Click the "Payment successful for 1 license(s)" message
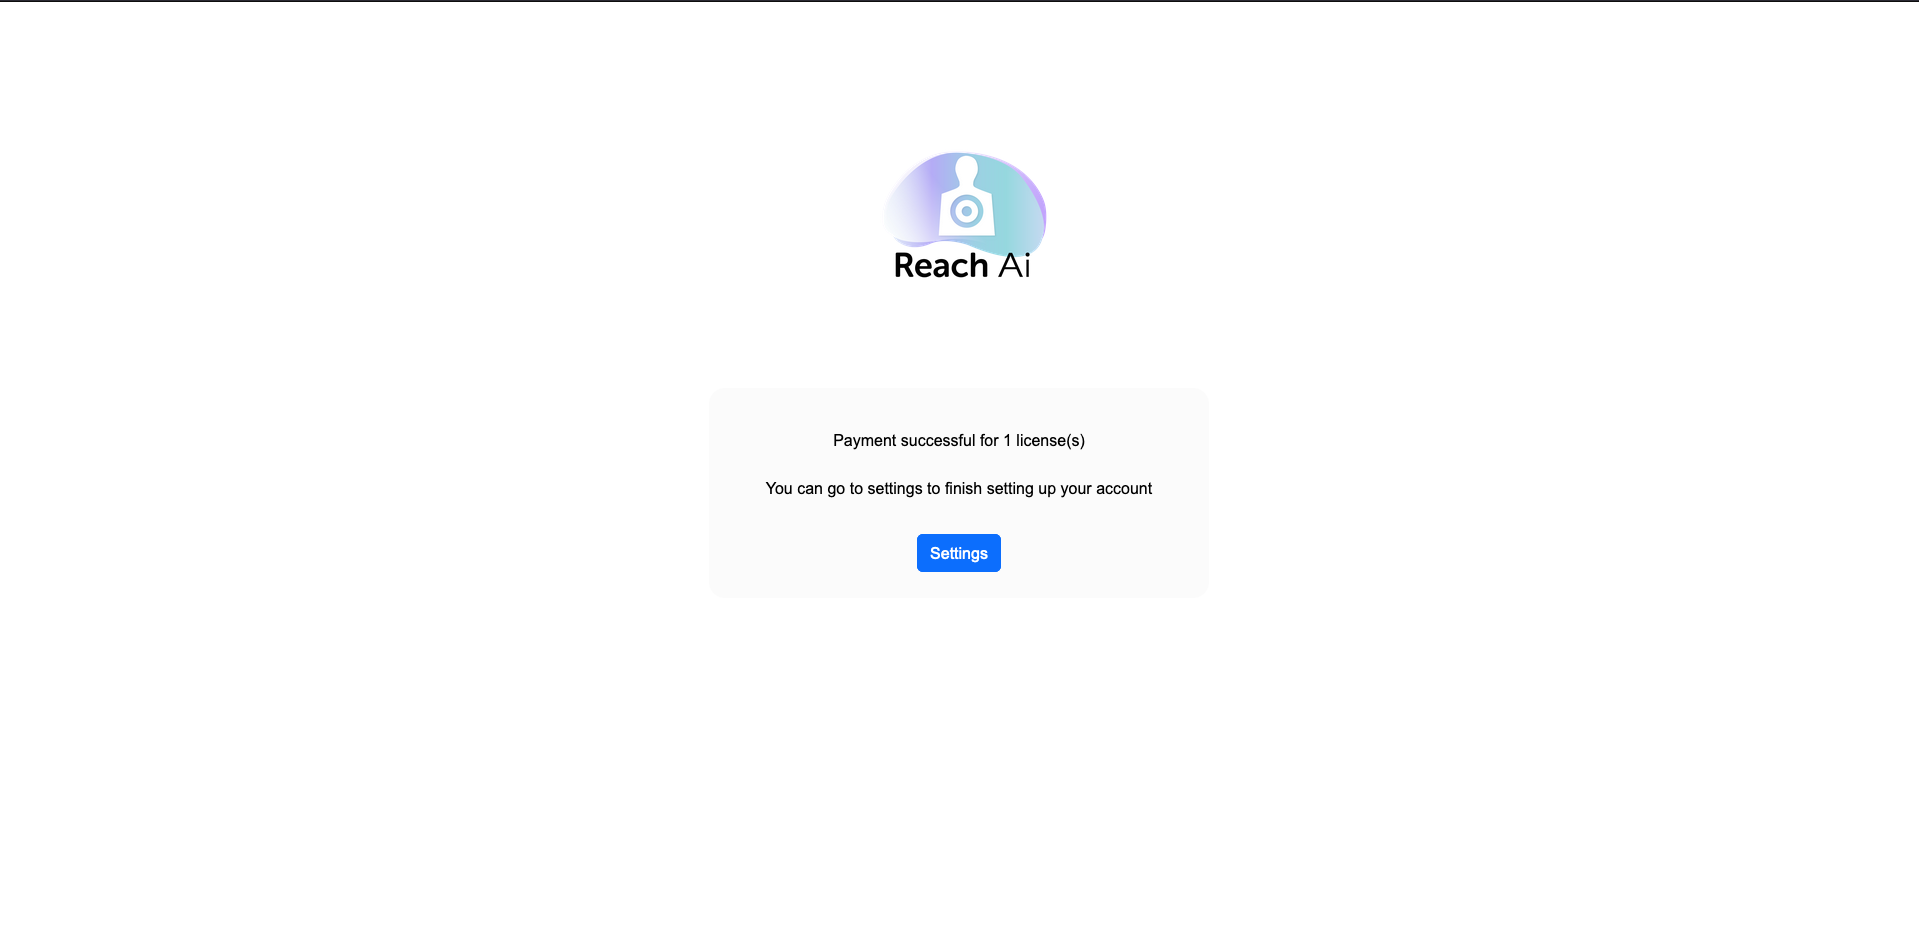 (x=958, y=440)
